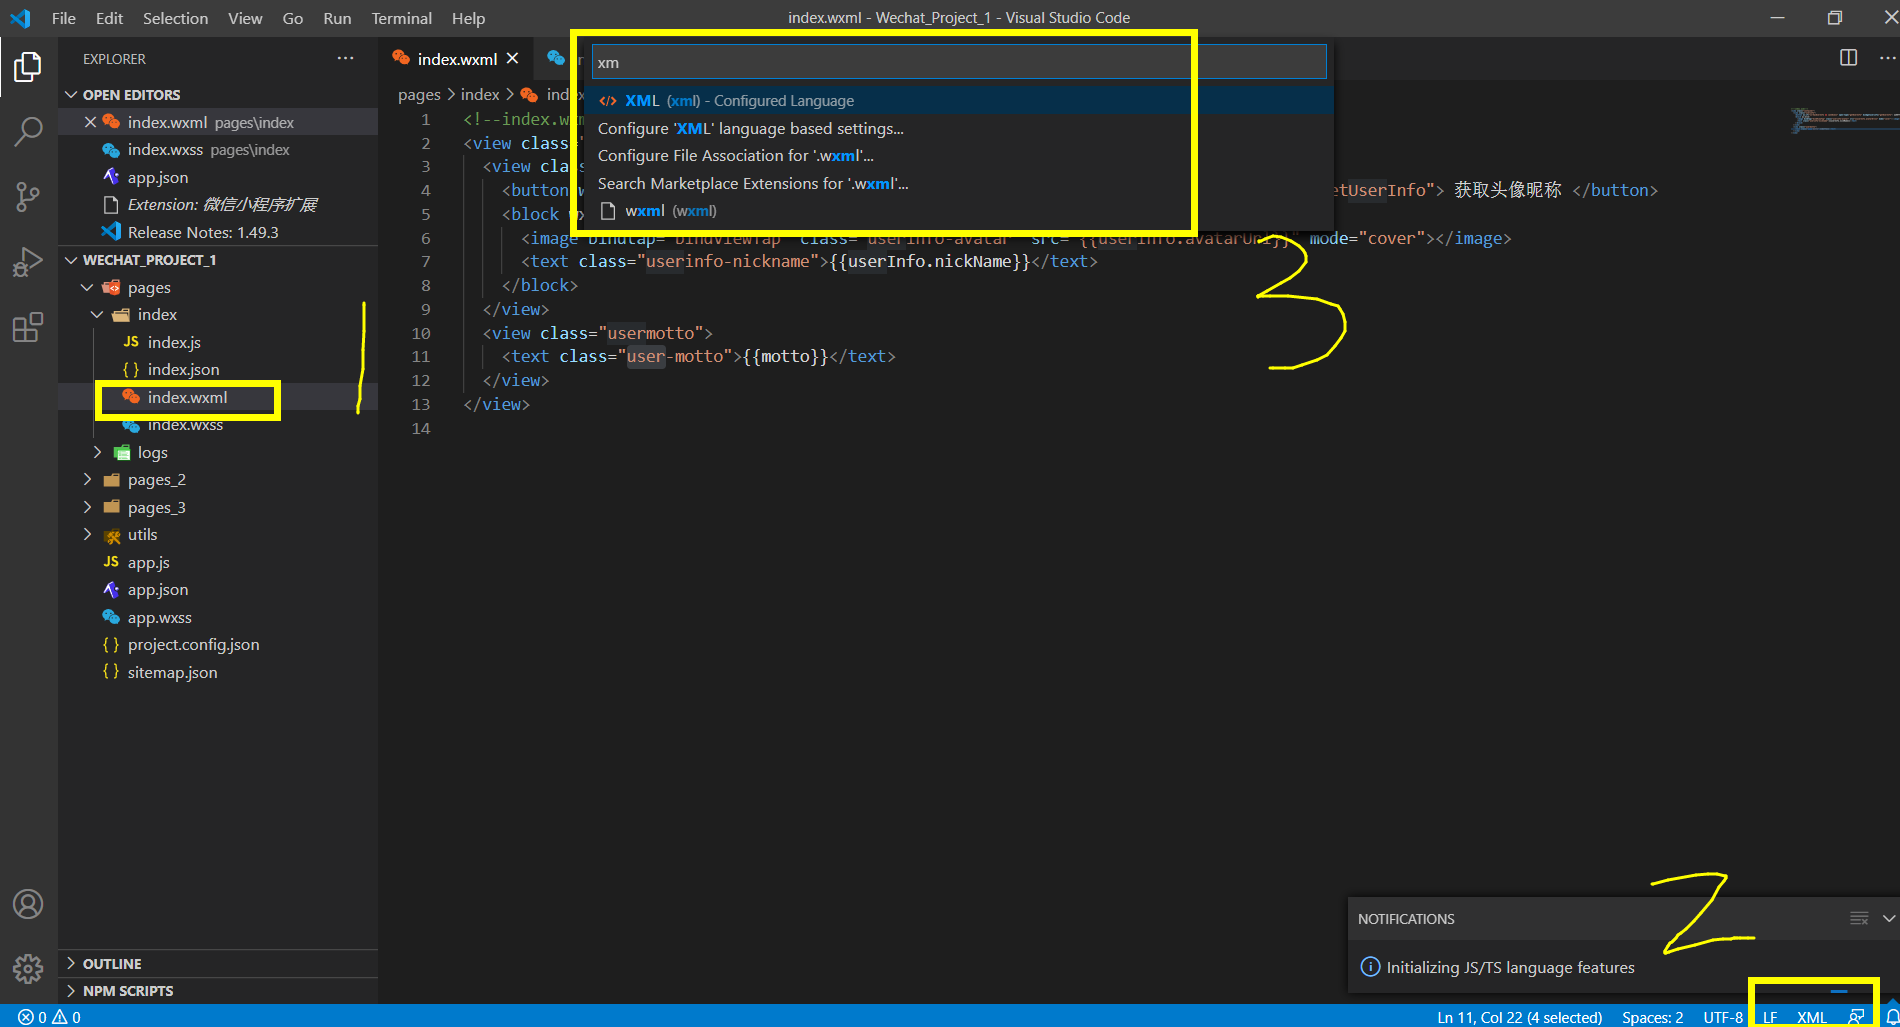This screenshot has height=1027, width=1900.
Task: Click the Explorer more actions ellipsis
Action: click(345, 58)
